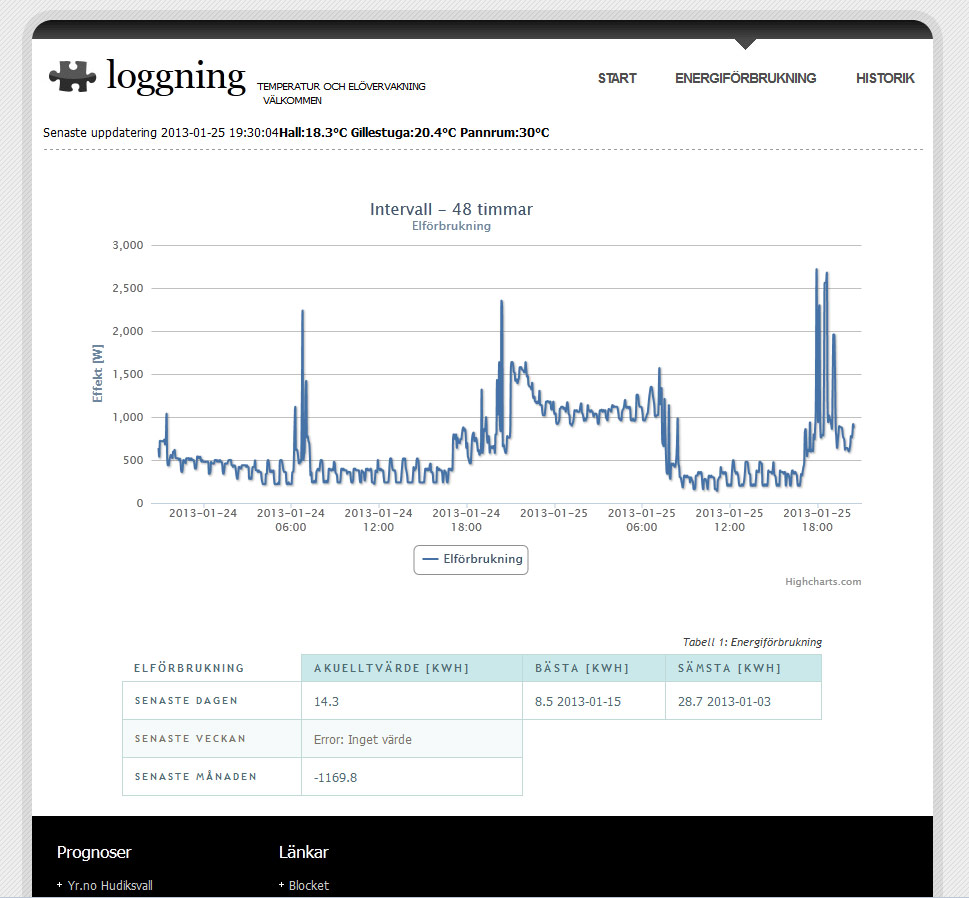The width and height of the screenshot is (969, 898).
Task: Select the SENASTE VECKAN row label
Action: [x=190, y=739]
